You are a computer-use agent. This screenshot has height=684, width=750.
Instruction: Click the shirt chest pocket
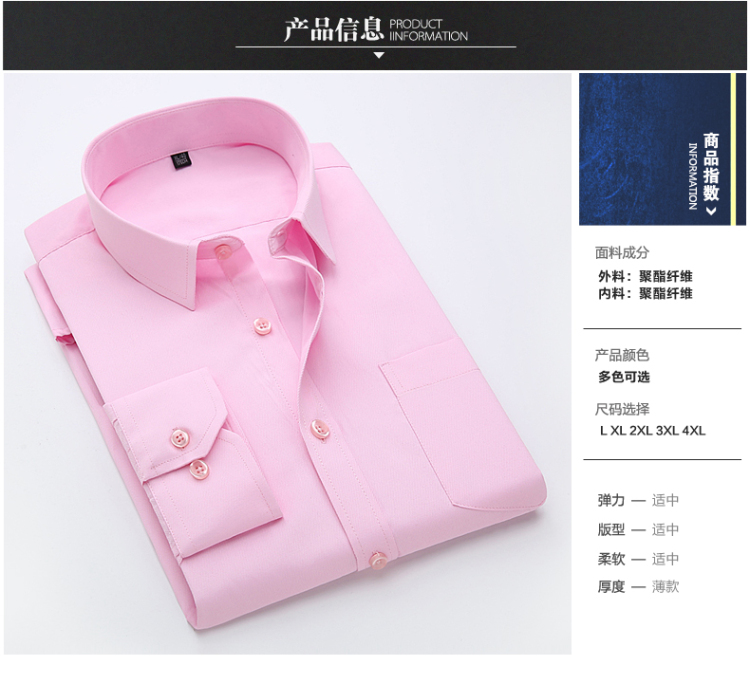click(x=462, y=423)
